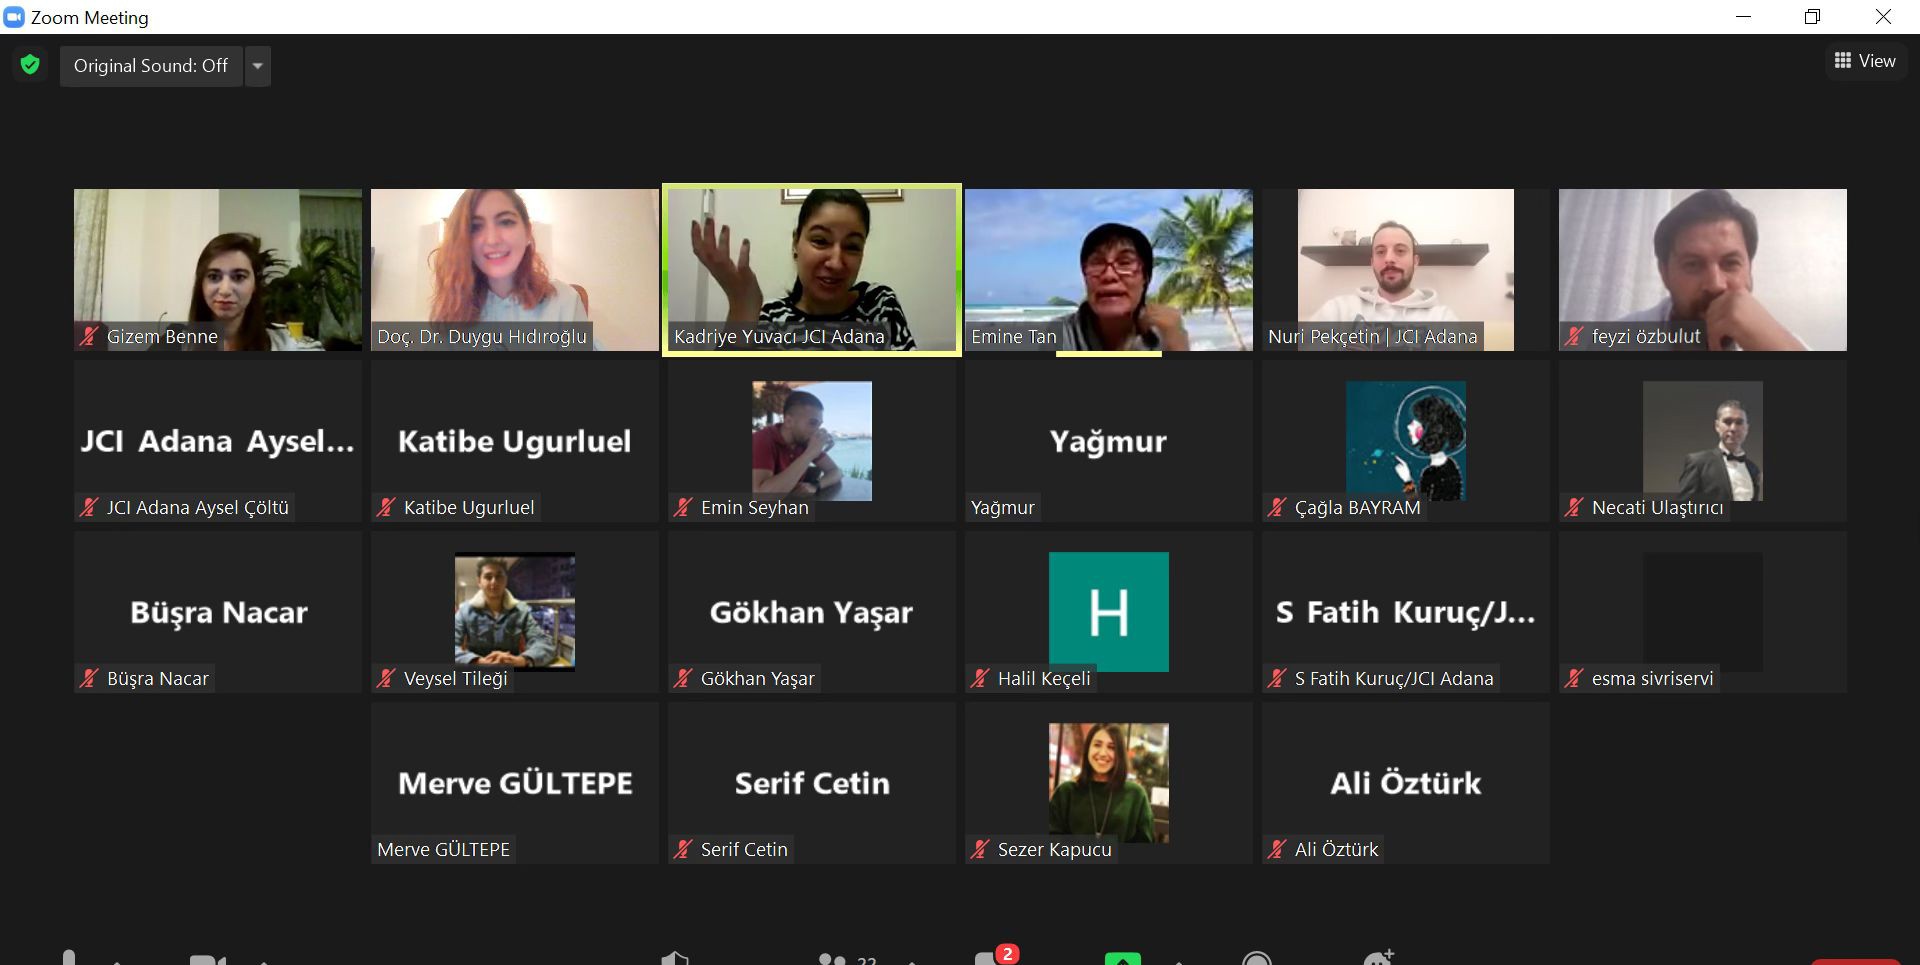Click the green encryption shield icon
1920x965 pixels.
pos(30,65)
